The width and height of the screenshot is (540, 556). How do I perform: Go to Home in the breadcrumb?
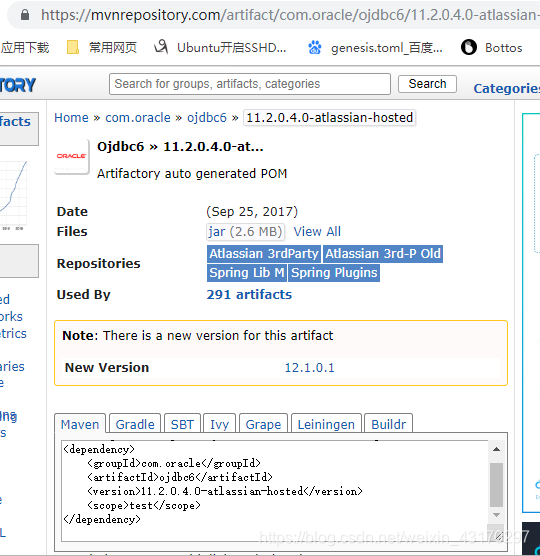[x=71, y=117]
